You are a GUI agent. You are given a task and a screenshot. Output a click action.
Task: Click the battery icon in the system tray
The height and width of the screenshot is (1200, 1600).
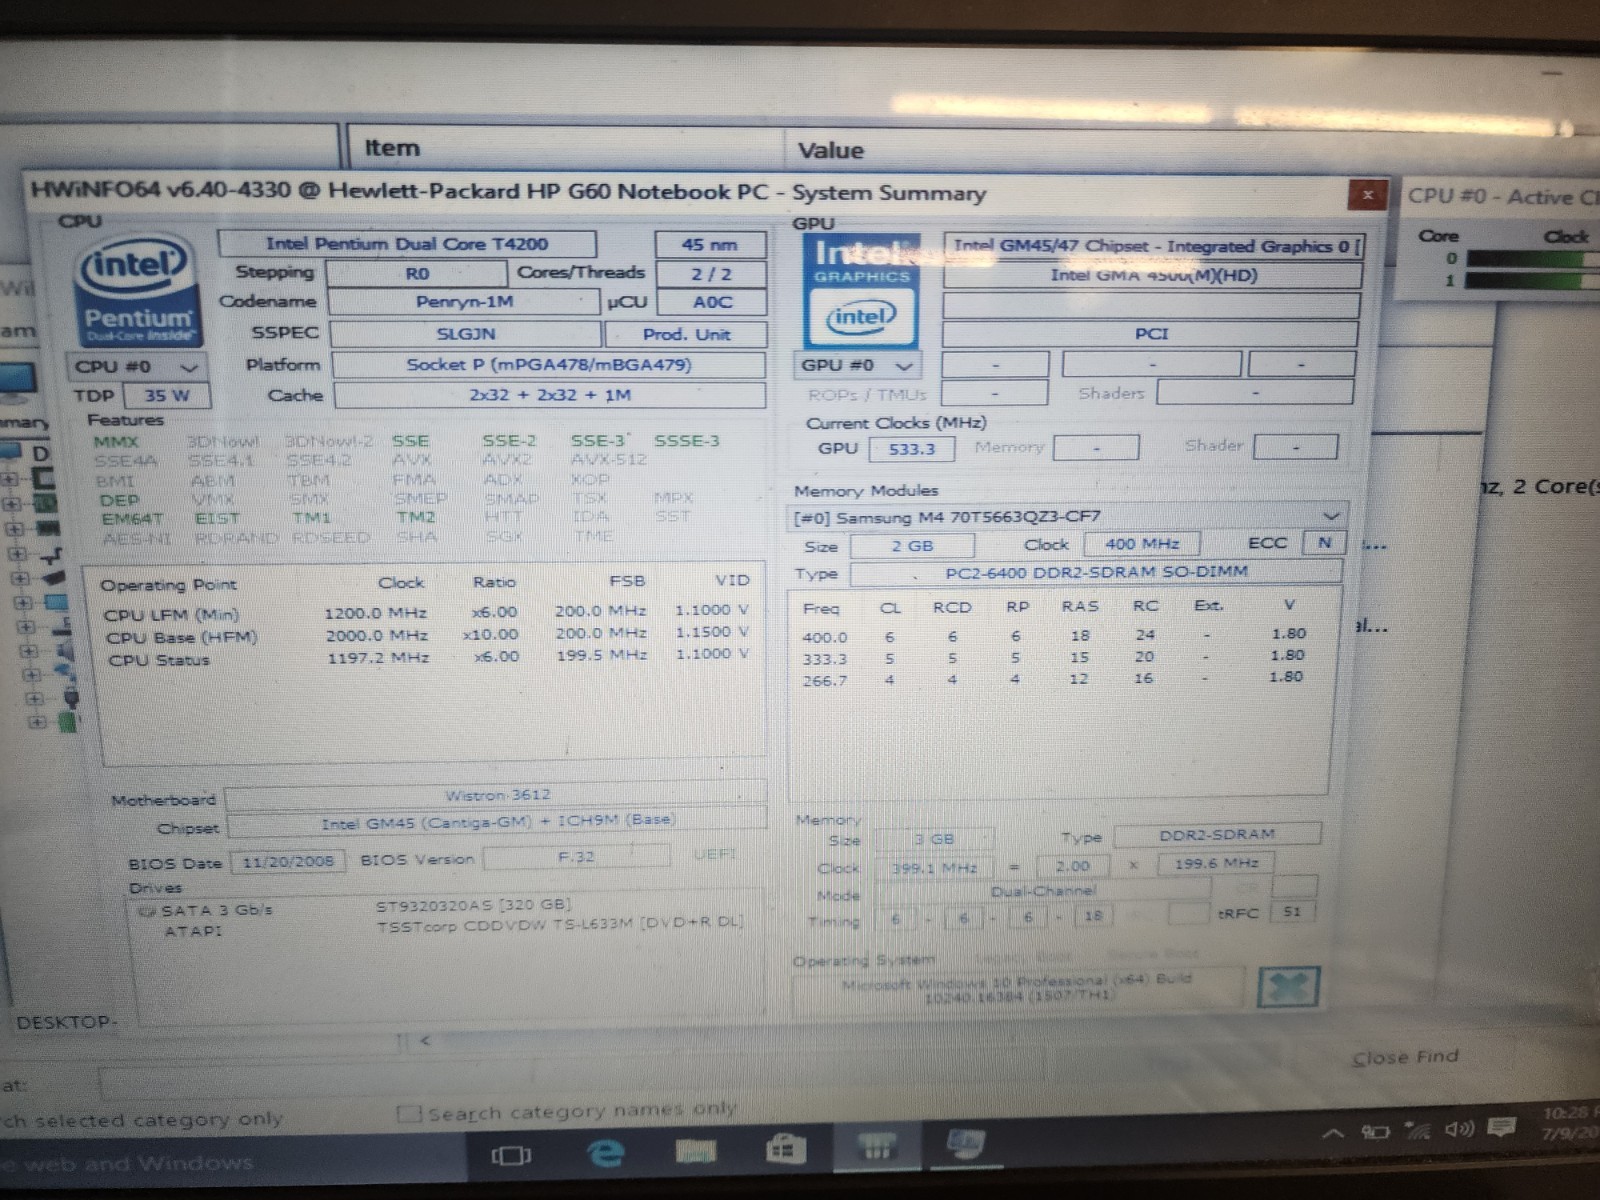click(1376, 1132)
